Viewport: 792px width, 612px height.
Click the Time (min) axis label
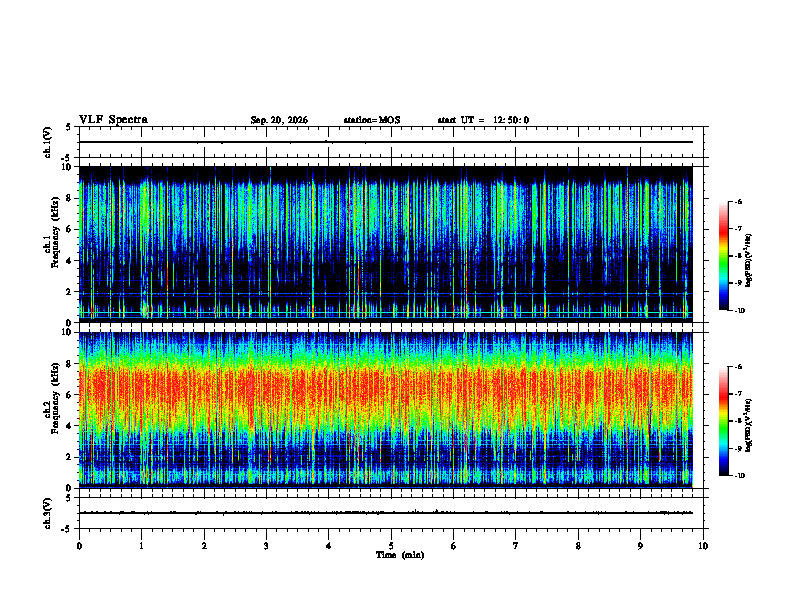click(400, 555)
